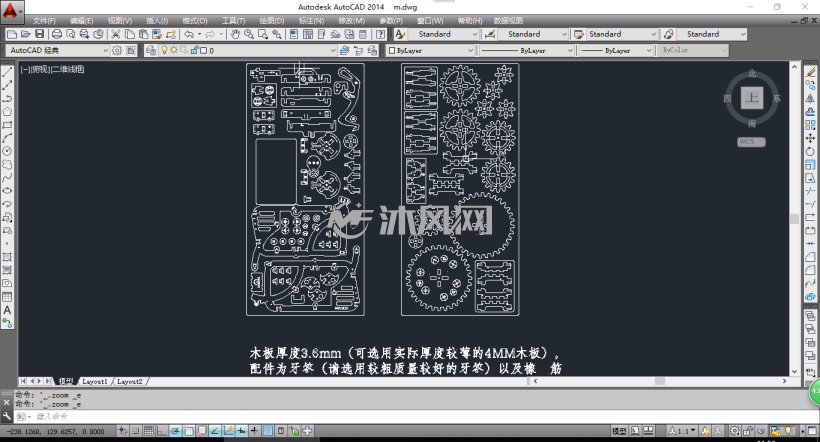Open the 格式(O) menu
The height and width of the screenshot is (442, 820).
(195, 21)
